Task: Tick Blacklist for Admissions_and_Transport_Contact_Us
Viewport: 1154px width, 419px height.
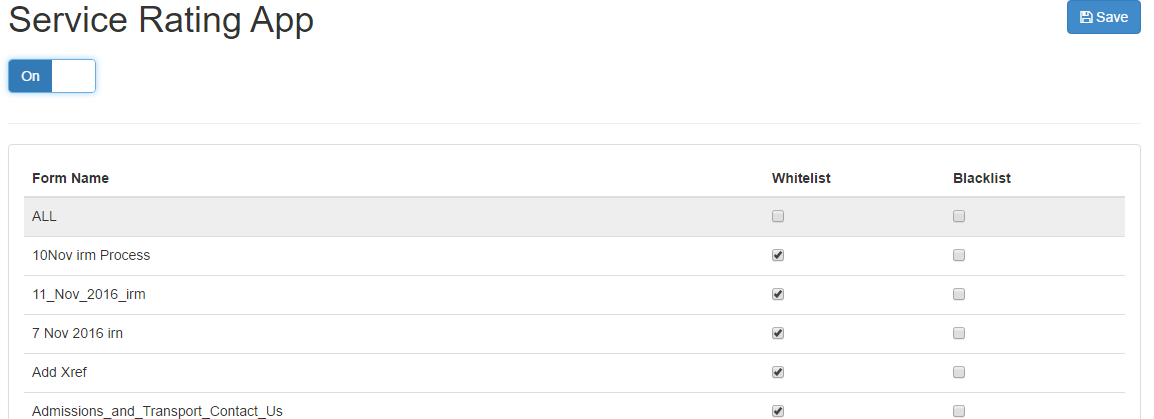Action: pyautogui.click(x=959, y=411)
